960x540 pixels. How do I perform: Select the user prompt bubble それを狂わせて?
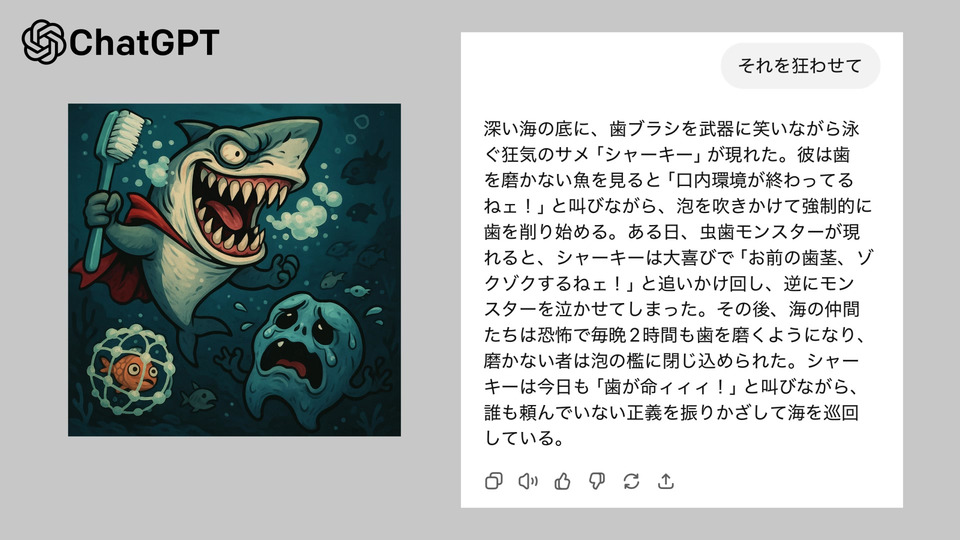[x=800, y=66]
